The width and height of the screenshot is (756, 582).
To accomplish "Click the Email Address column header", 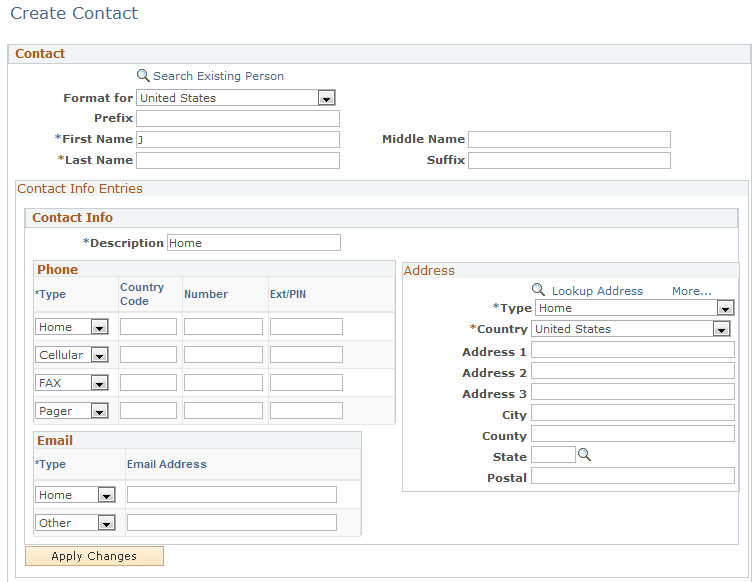I will [167, 464].
